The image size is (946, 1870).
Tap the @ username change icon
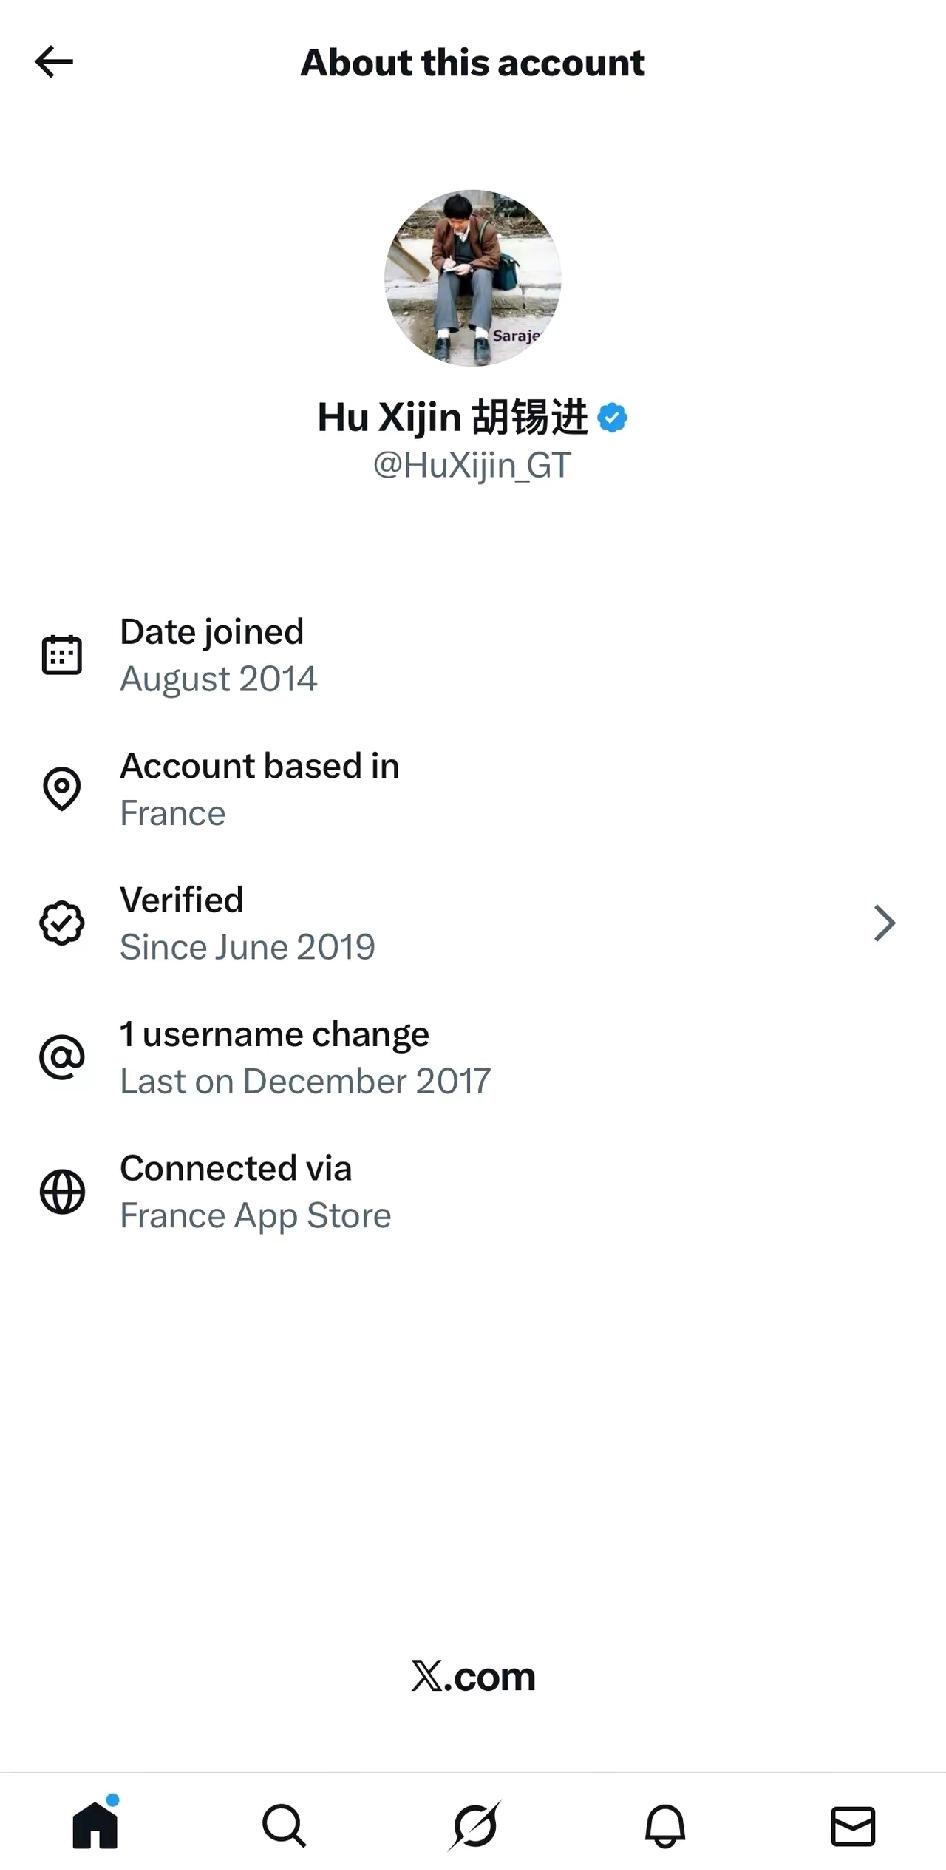(62, 1057)
